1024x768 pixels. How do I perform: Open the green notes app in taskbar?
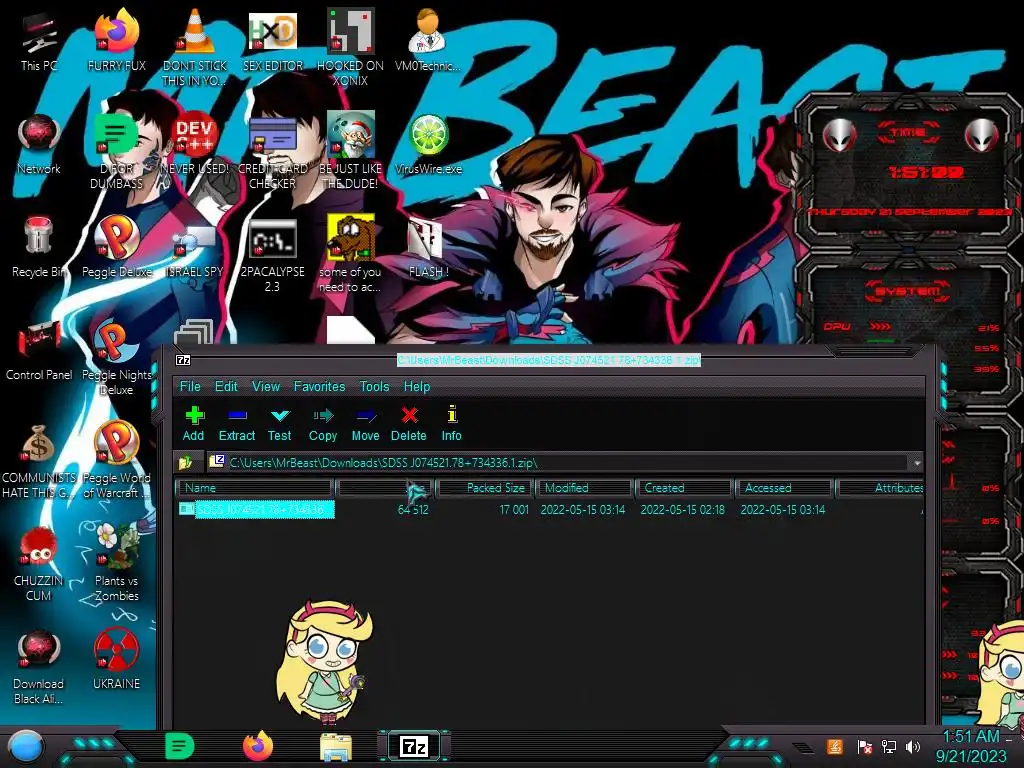click(180, 746)
